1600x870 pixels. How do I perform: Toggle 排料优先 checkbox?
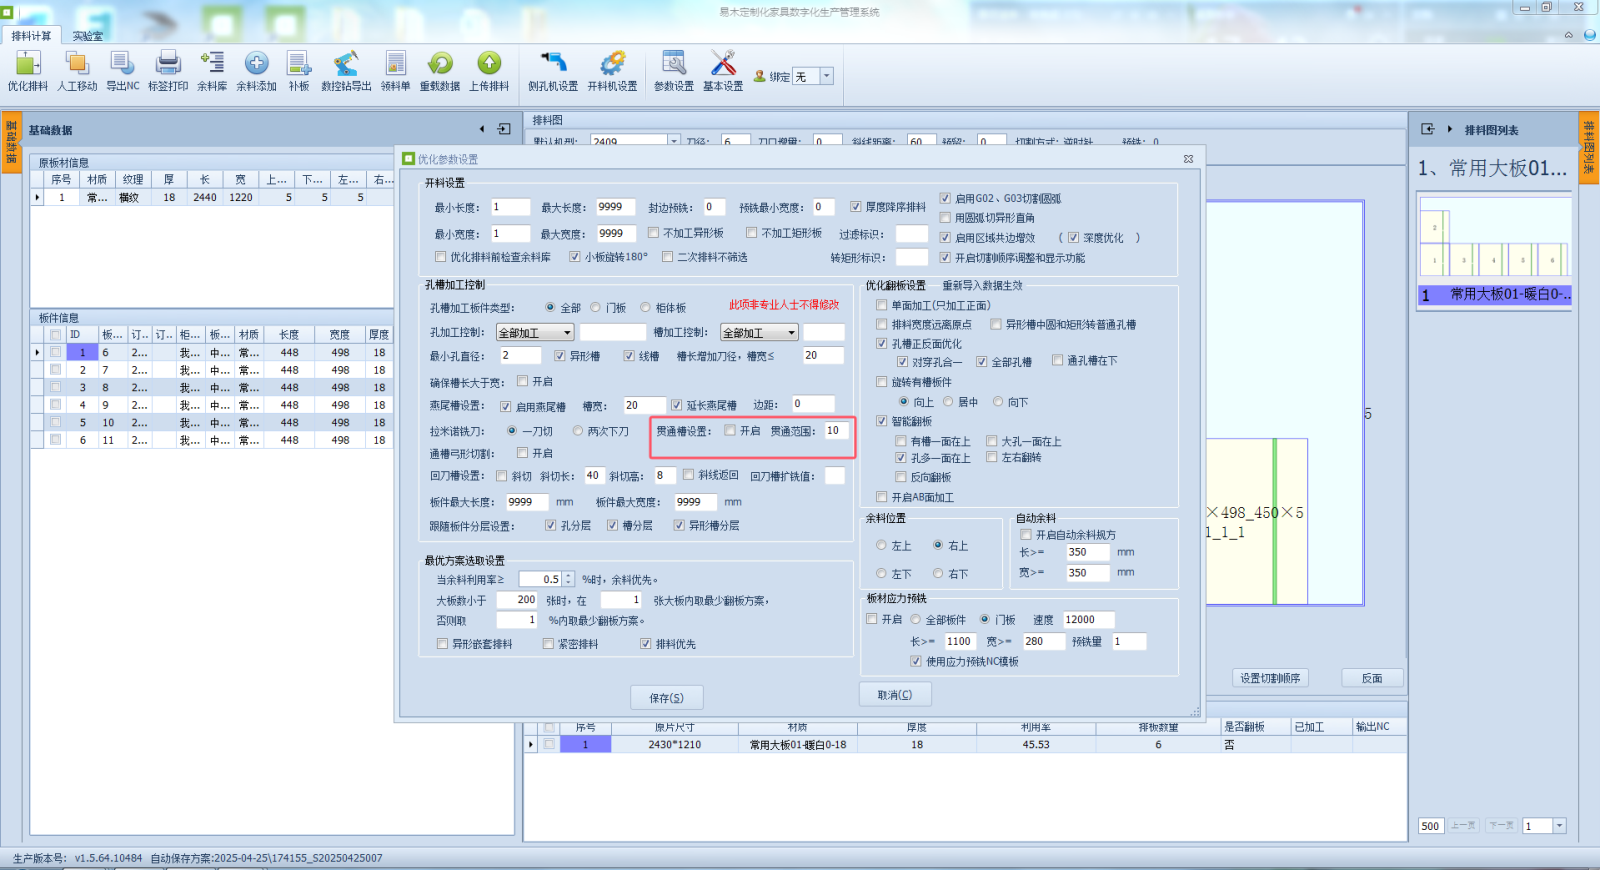point(646,644)
